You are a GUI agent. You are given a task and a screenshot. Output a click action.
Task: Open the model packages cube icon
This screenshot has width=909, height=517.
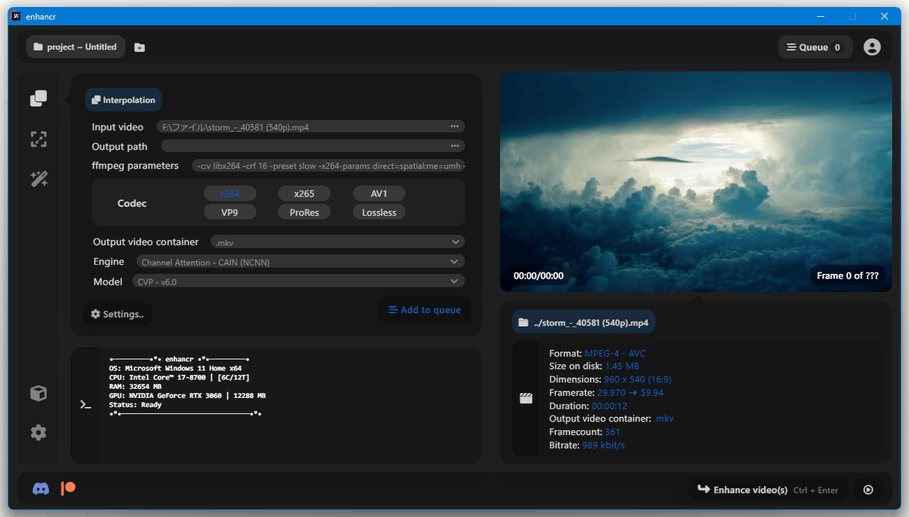(38, 393)
